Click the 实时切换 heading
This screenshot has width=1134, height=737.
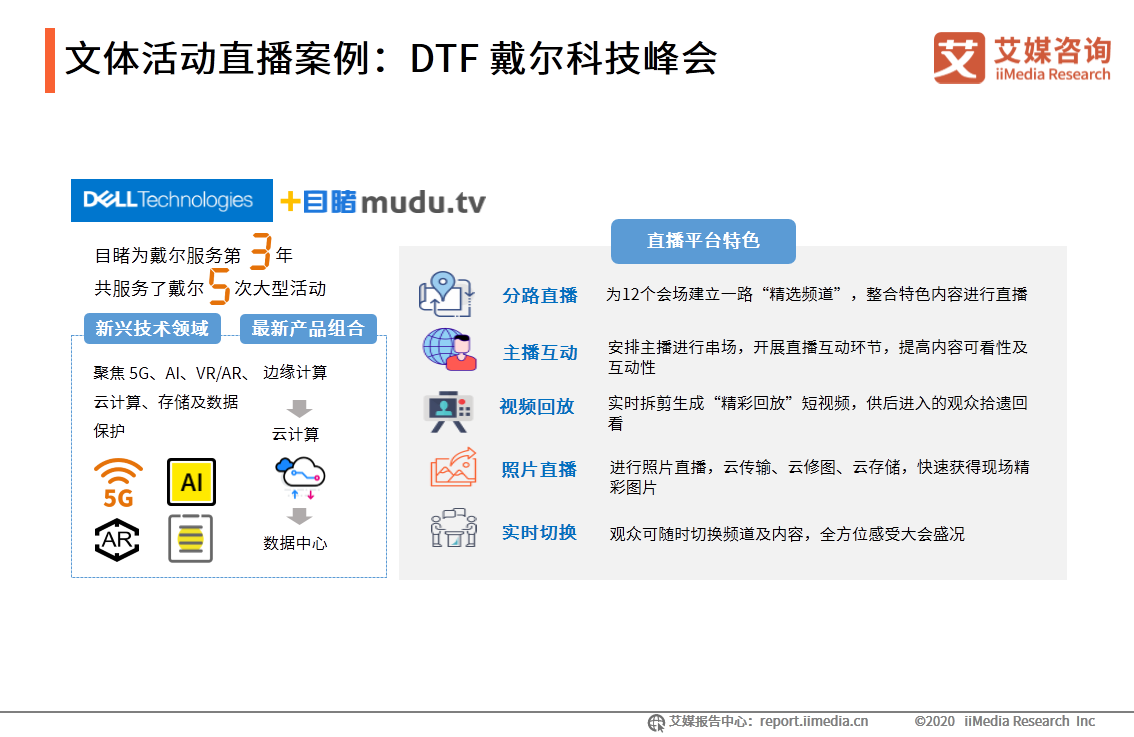click(539, 532)
